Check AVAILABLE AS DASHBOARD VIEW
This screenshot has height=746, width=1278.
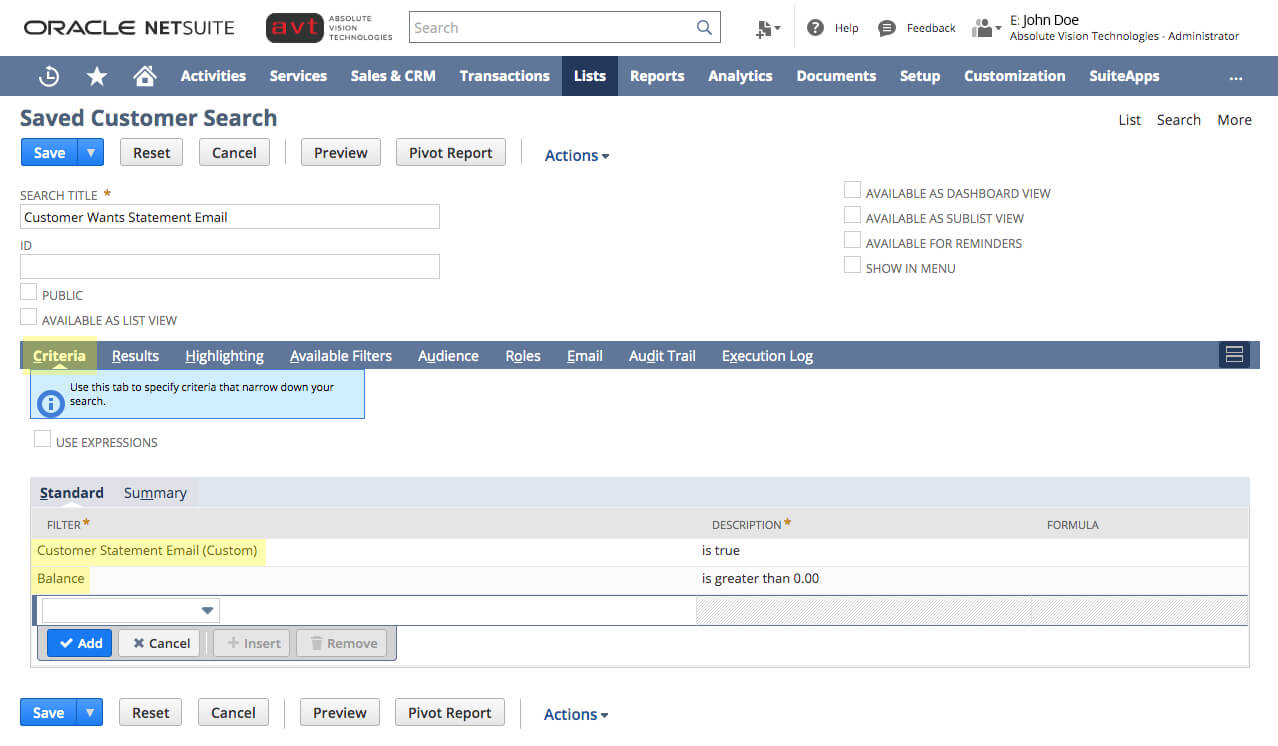pyautogui.click(x=852, y=189)
